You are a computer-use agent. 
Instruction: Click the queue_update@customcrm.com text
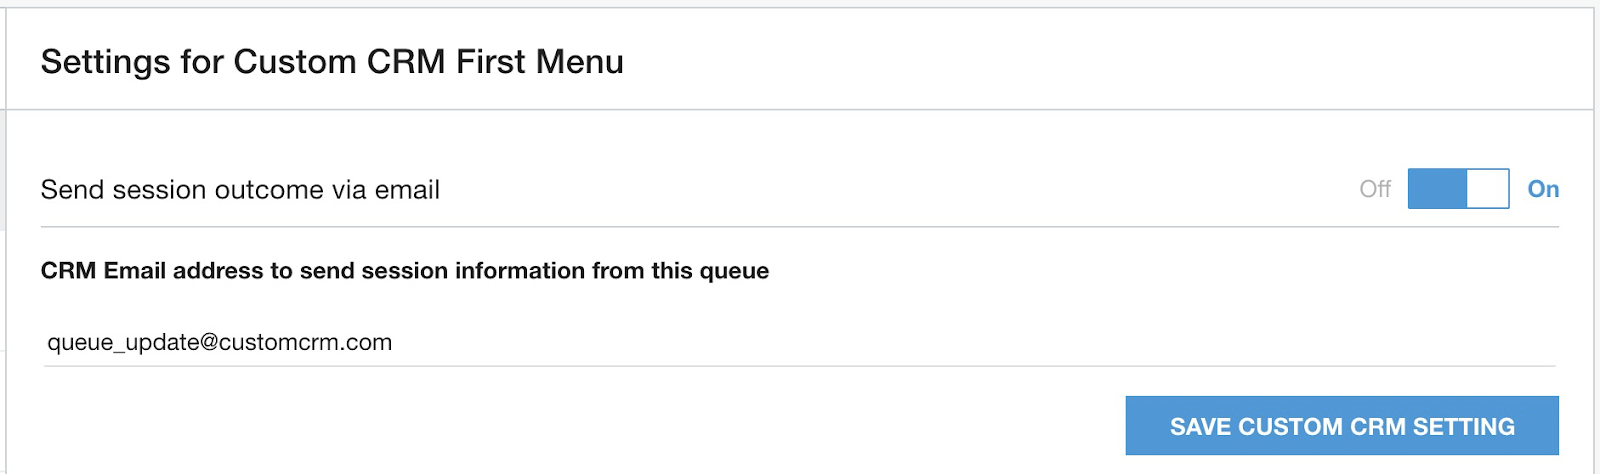pos(220,343)
